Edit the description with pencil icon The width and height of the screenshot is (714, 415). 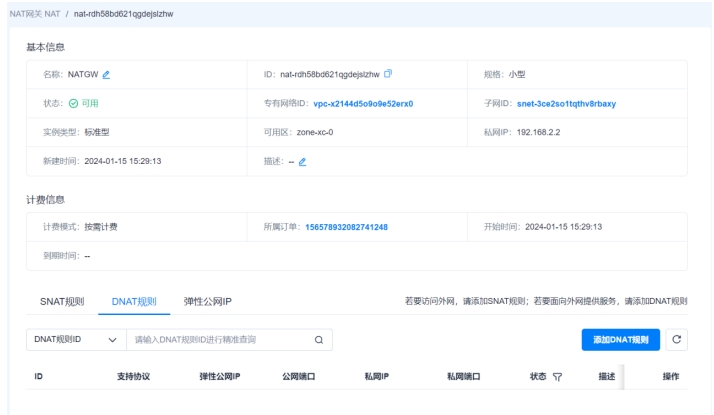pos(302,162)
